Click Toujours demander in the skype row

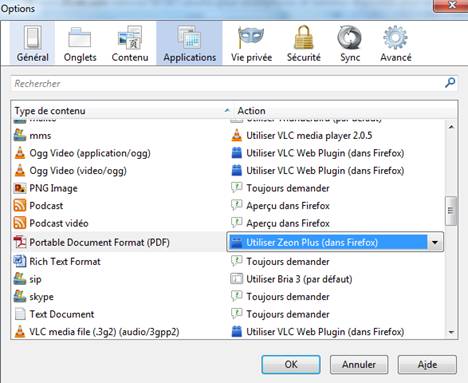point(288,297)
